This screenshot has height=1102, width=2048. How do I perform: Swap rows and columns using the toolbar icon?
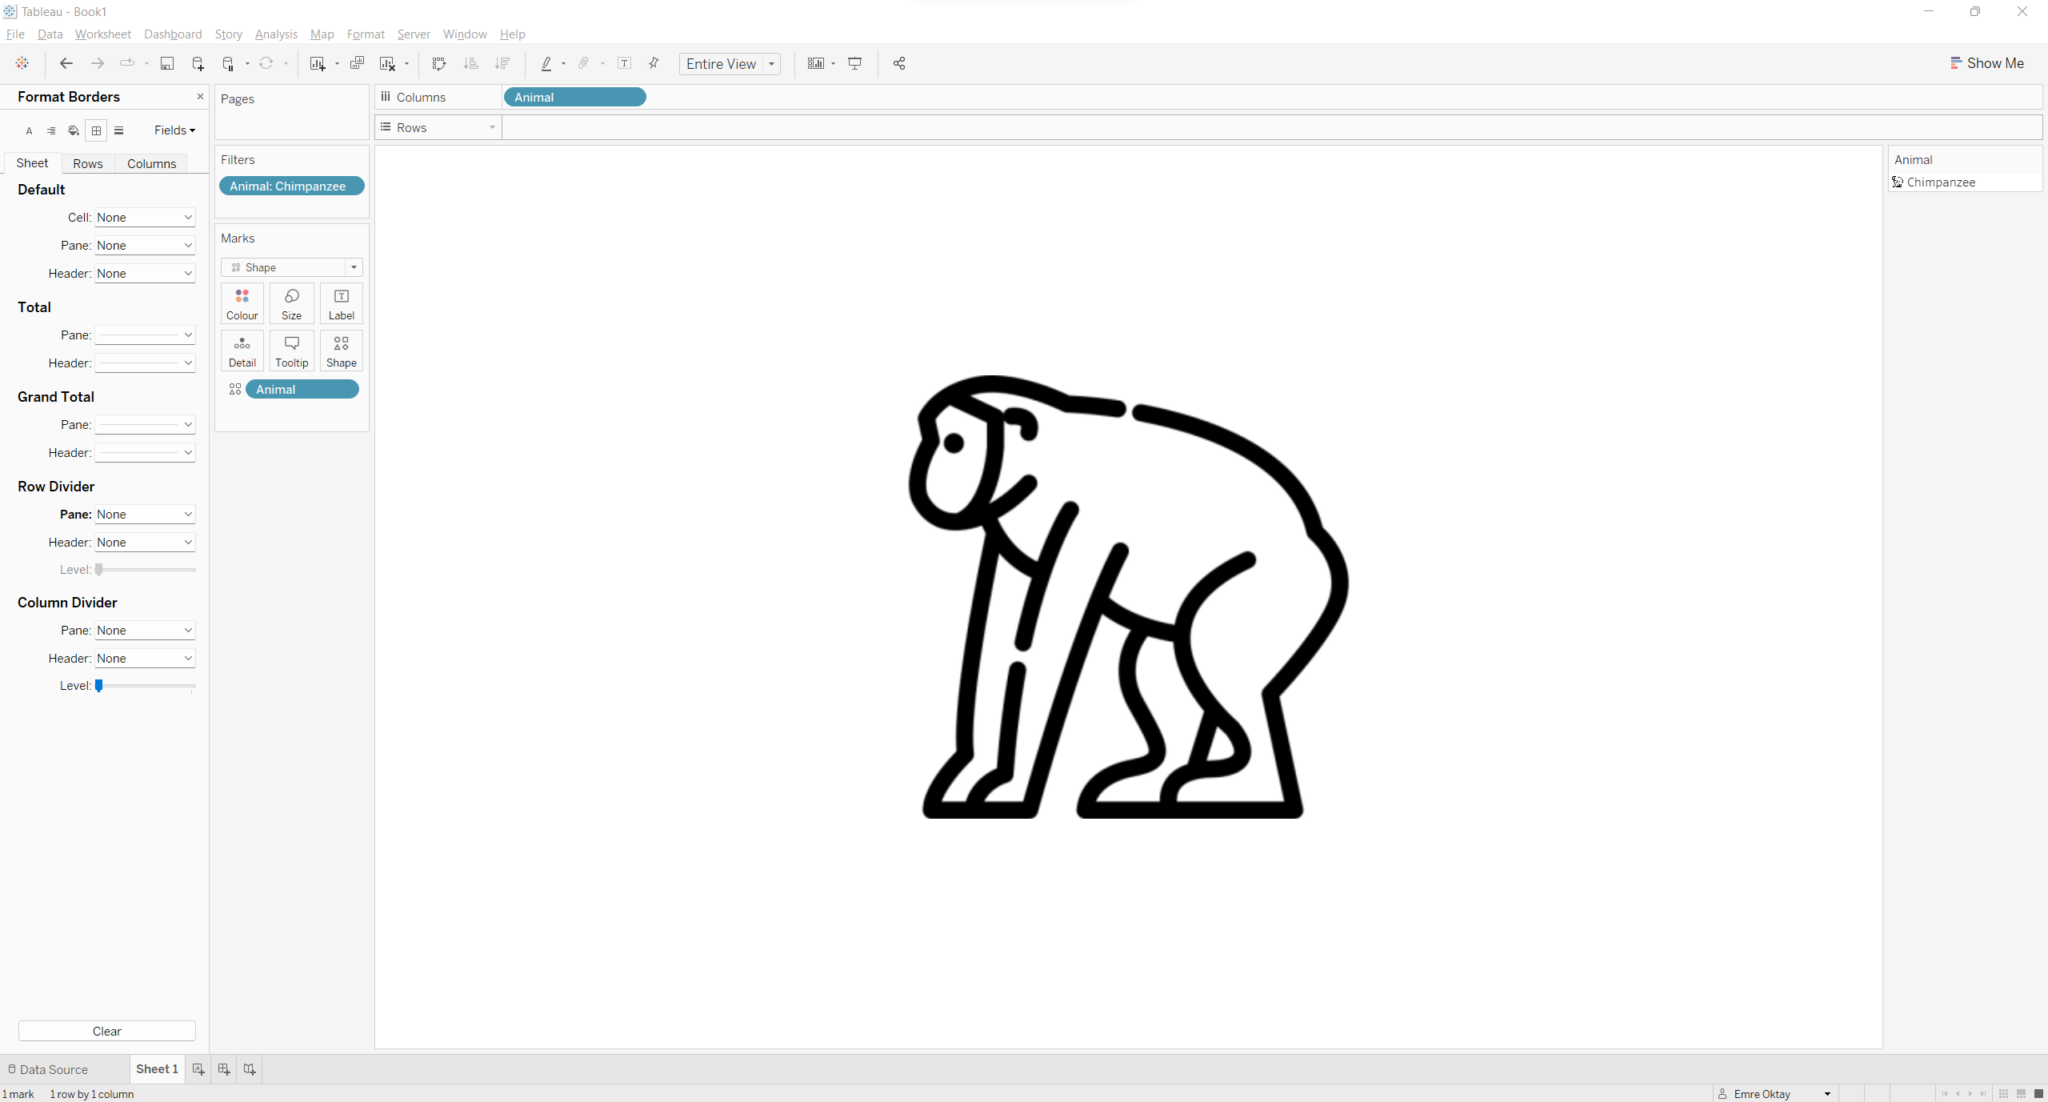(x=439, y=63)
